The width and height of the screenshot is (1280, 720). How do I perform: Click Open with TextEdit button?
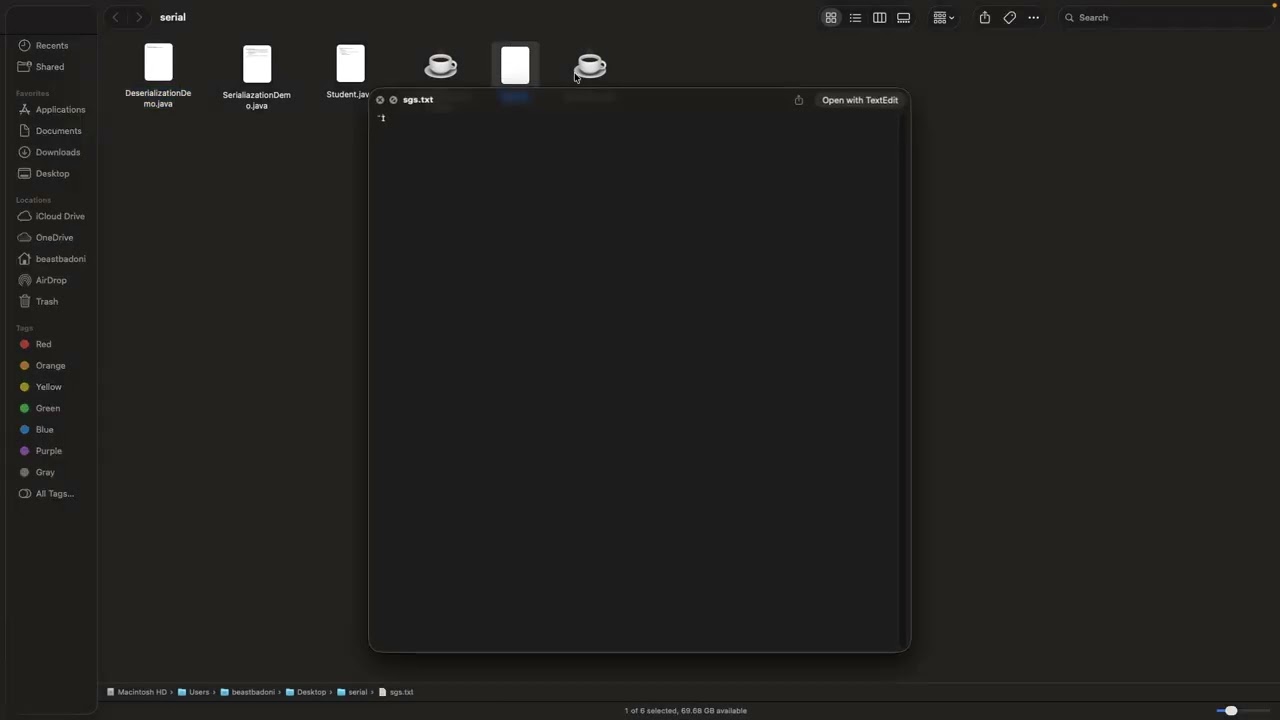coord(860,100)
